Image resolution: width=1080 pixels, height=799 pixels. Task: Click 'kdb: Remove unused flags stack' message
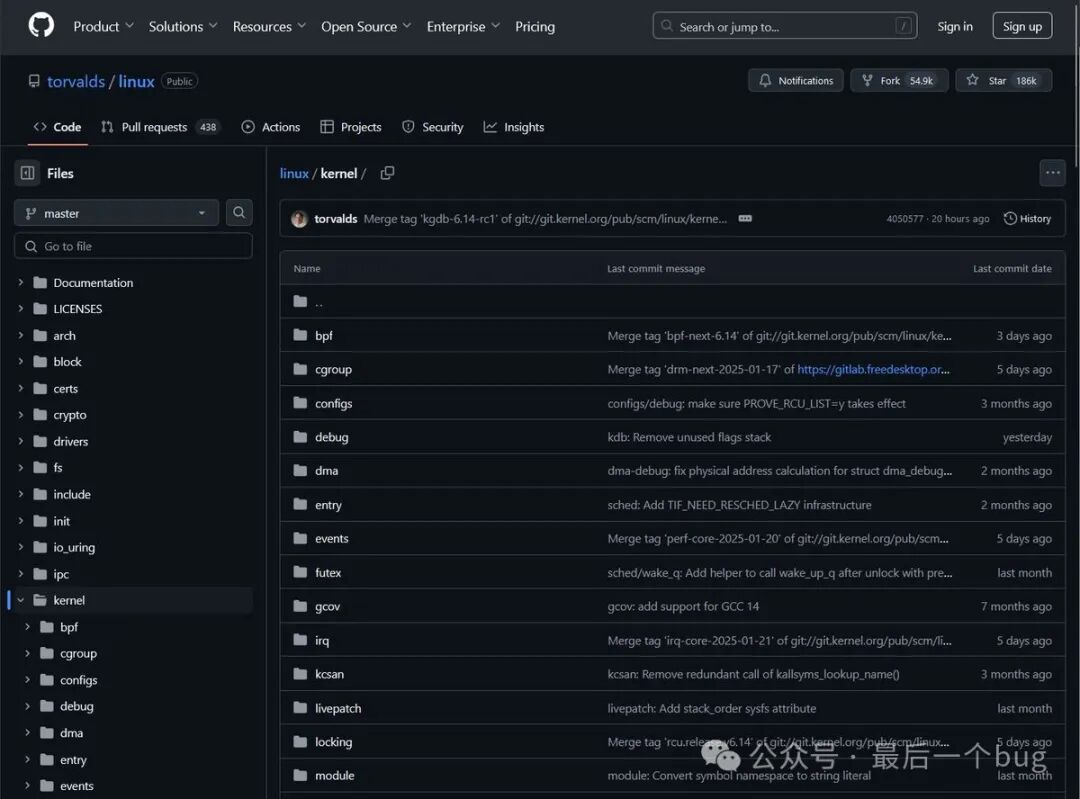click(689, 437)
